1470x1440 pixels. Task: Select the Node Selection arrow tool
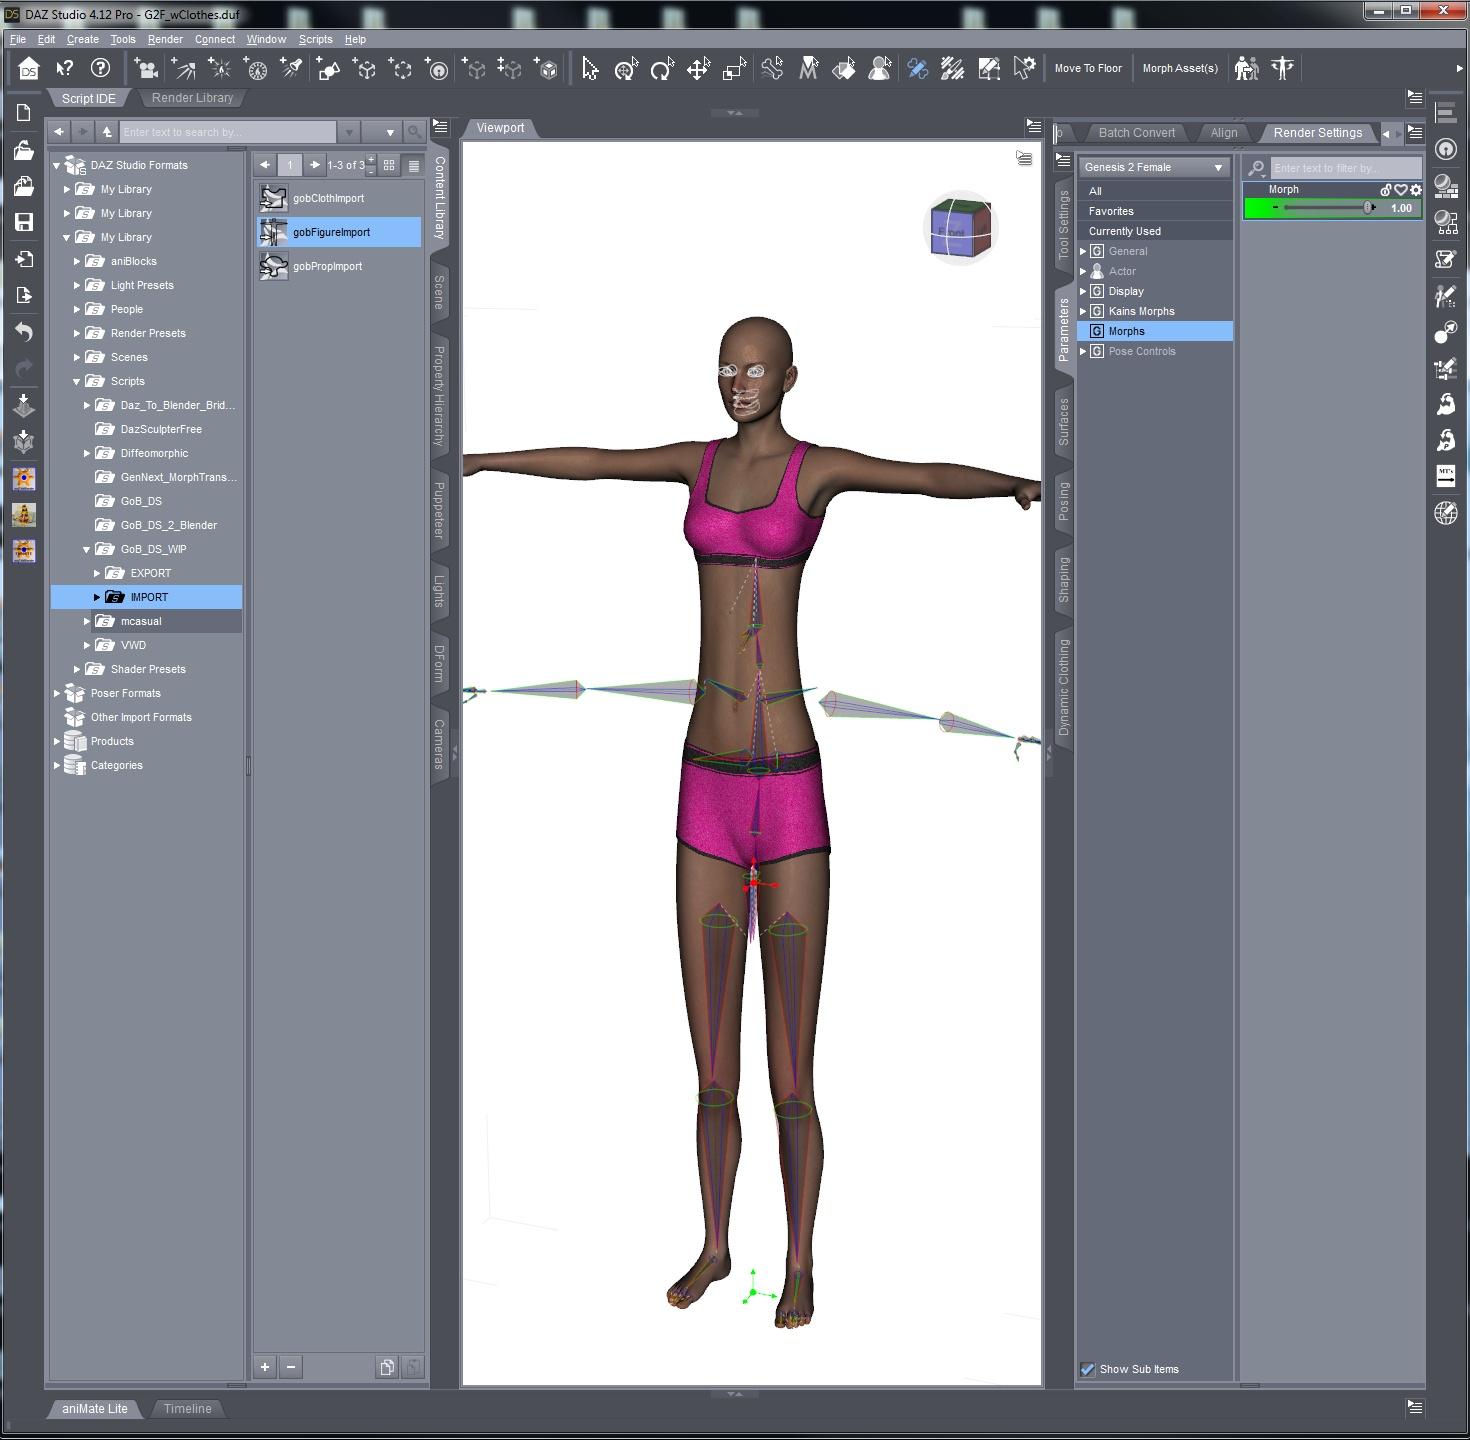point(590,69)
